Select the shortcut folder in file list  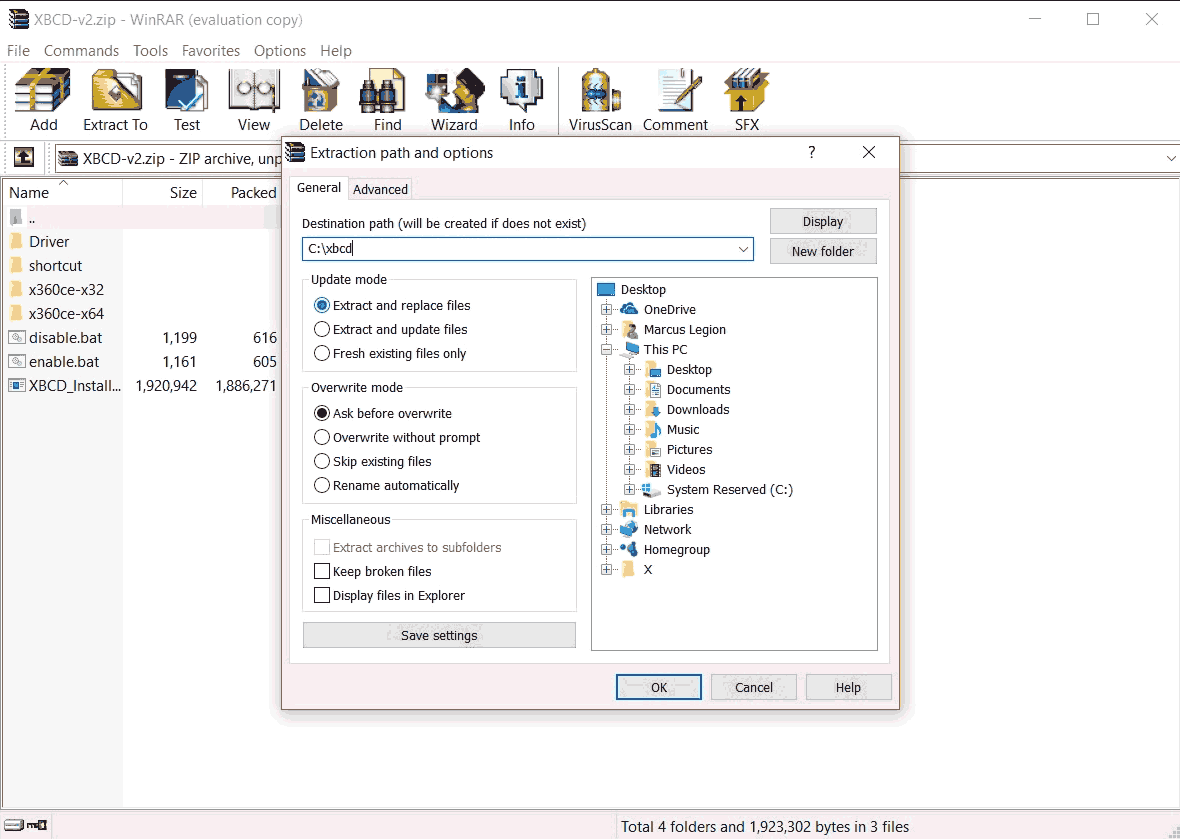[45, 266]
